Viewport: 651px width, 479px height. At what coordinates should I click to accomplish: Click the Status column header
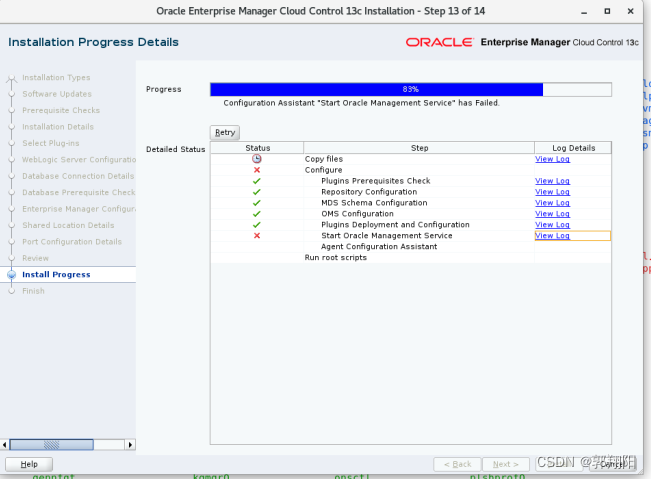257,148
